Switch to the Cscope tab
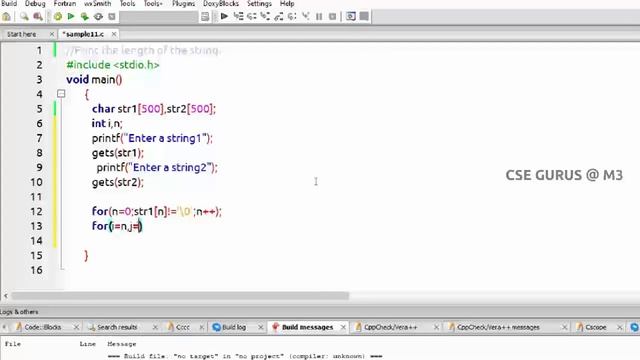Screen dimensions: 640x360 click(595, 327)
